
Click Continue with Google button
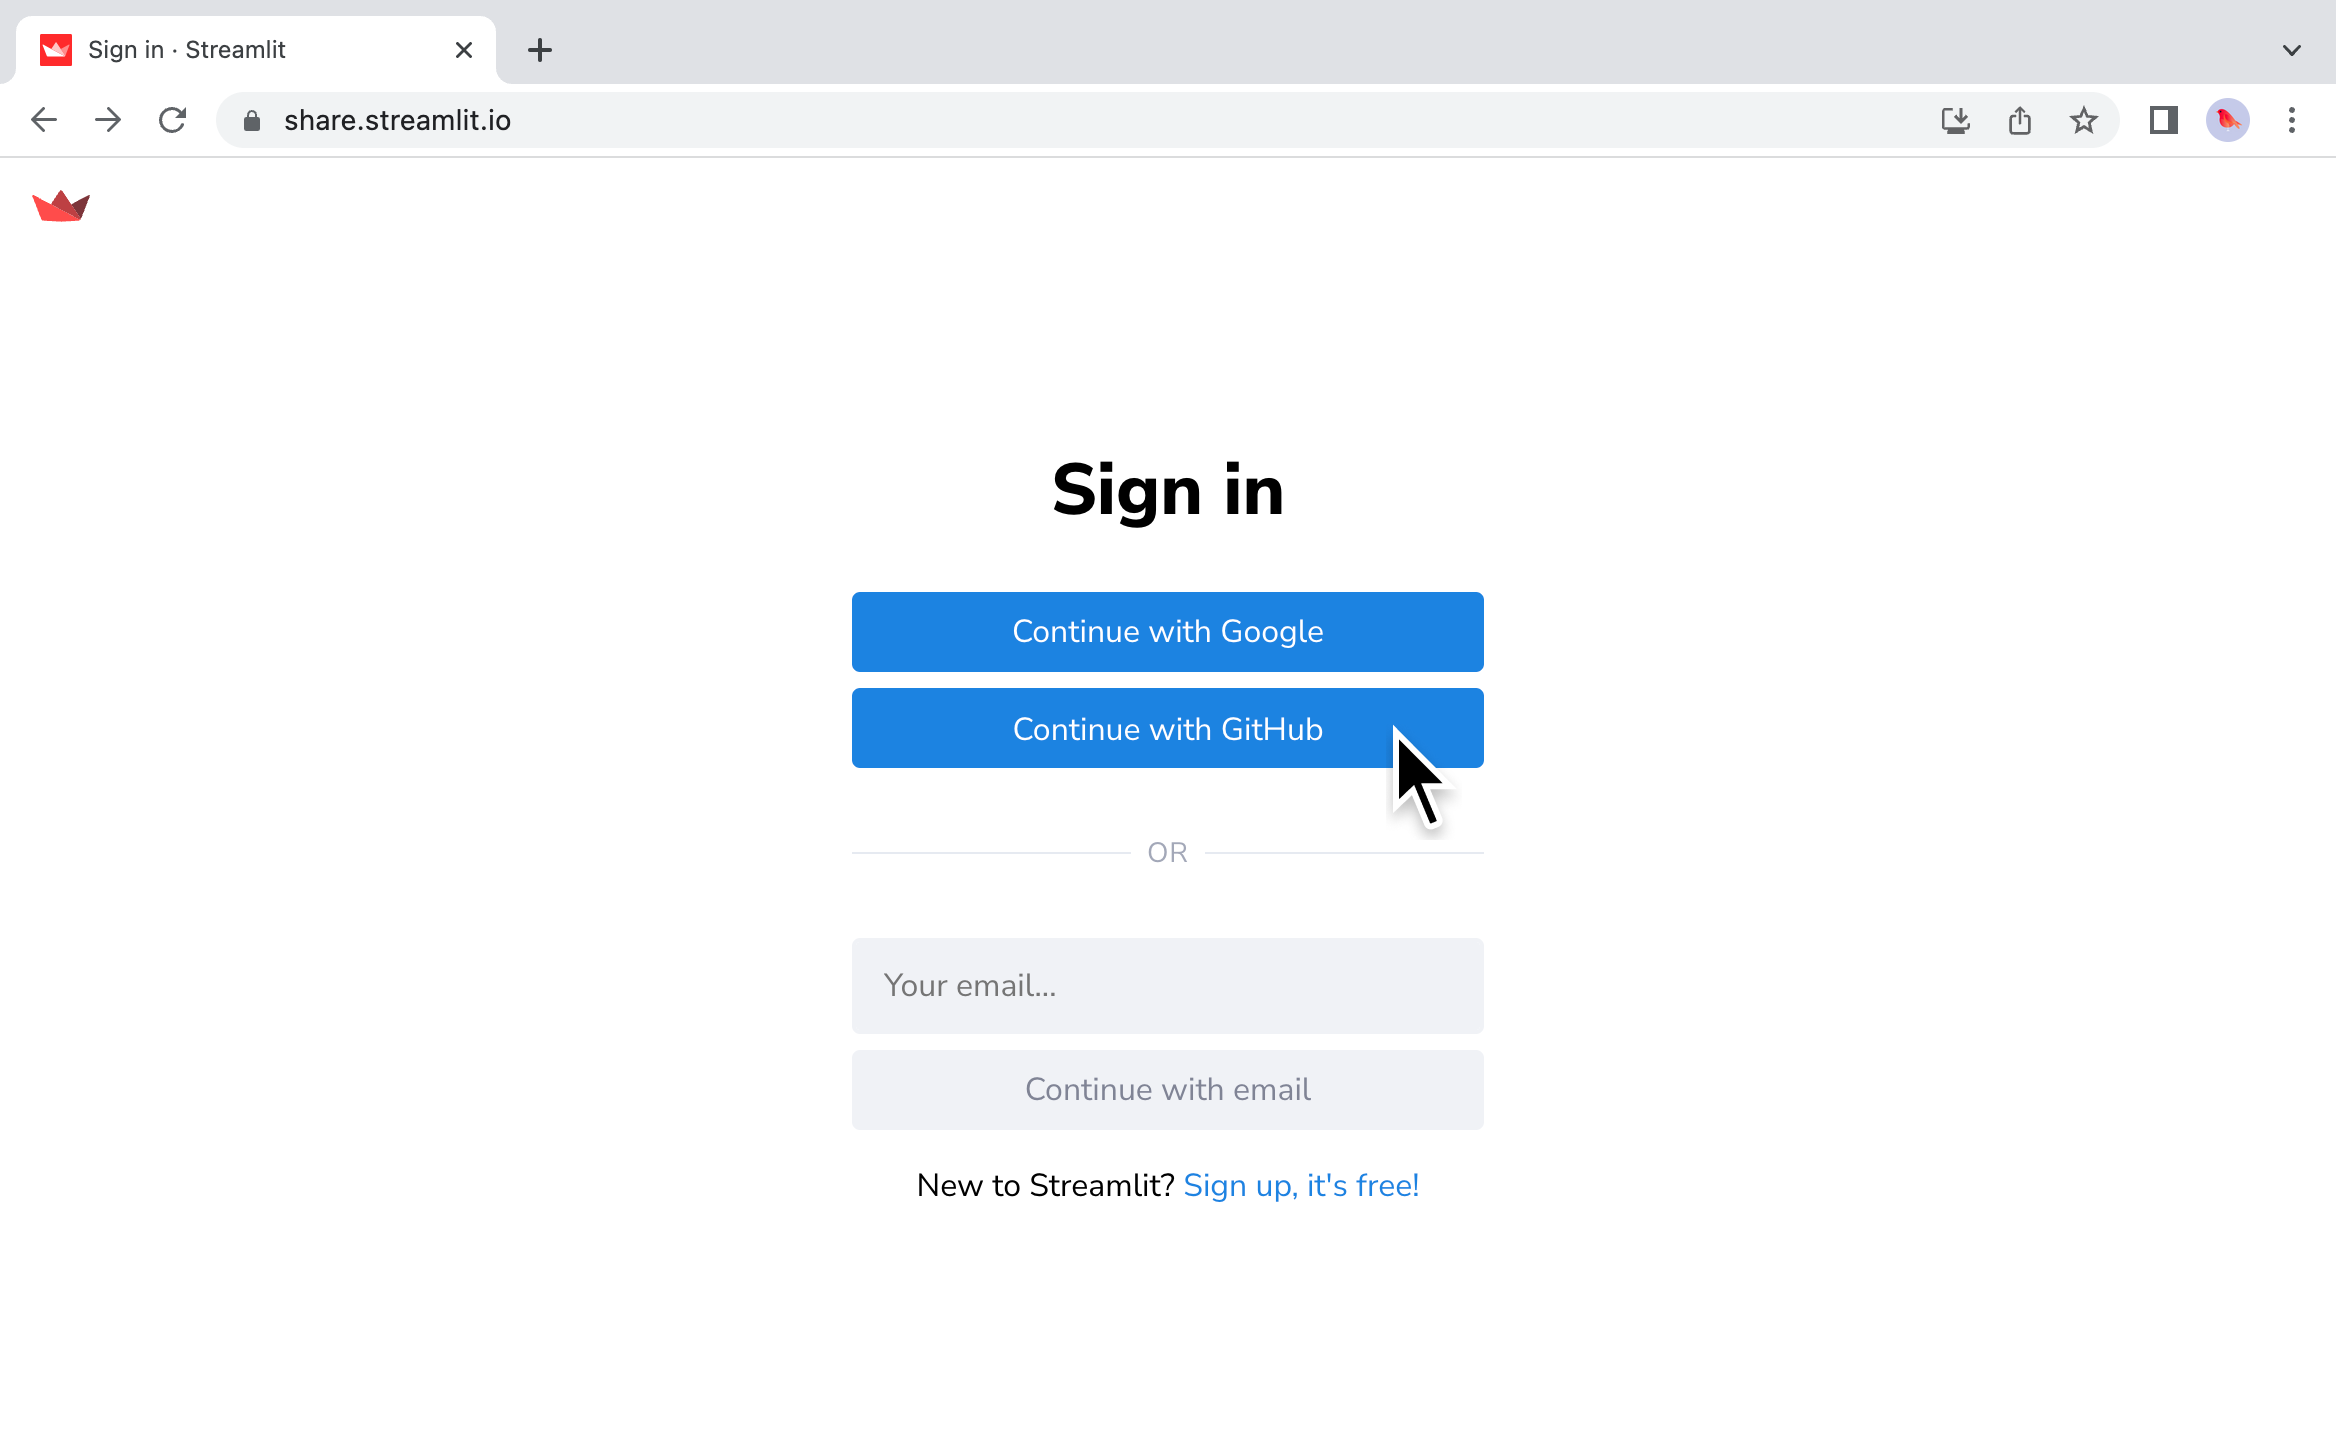click(x=1167, y=631)
